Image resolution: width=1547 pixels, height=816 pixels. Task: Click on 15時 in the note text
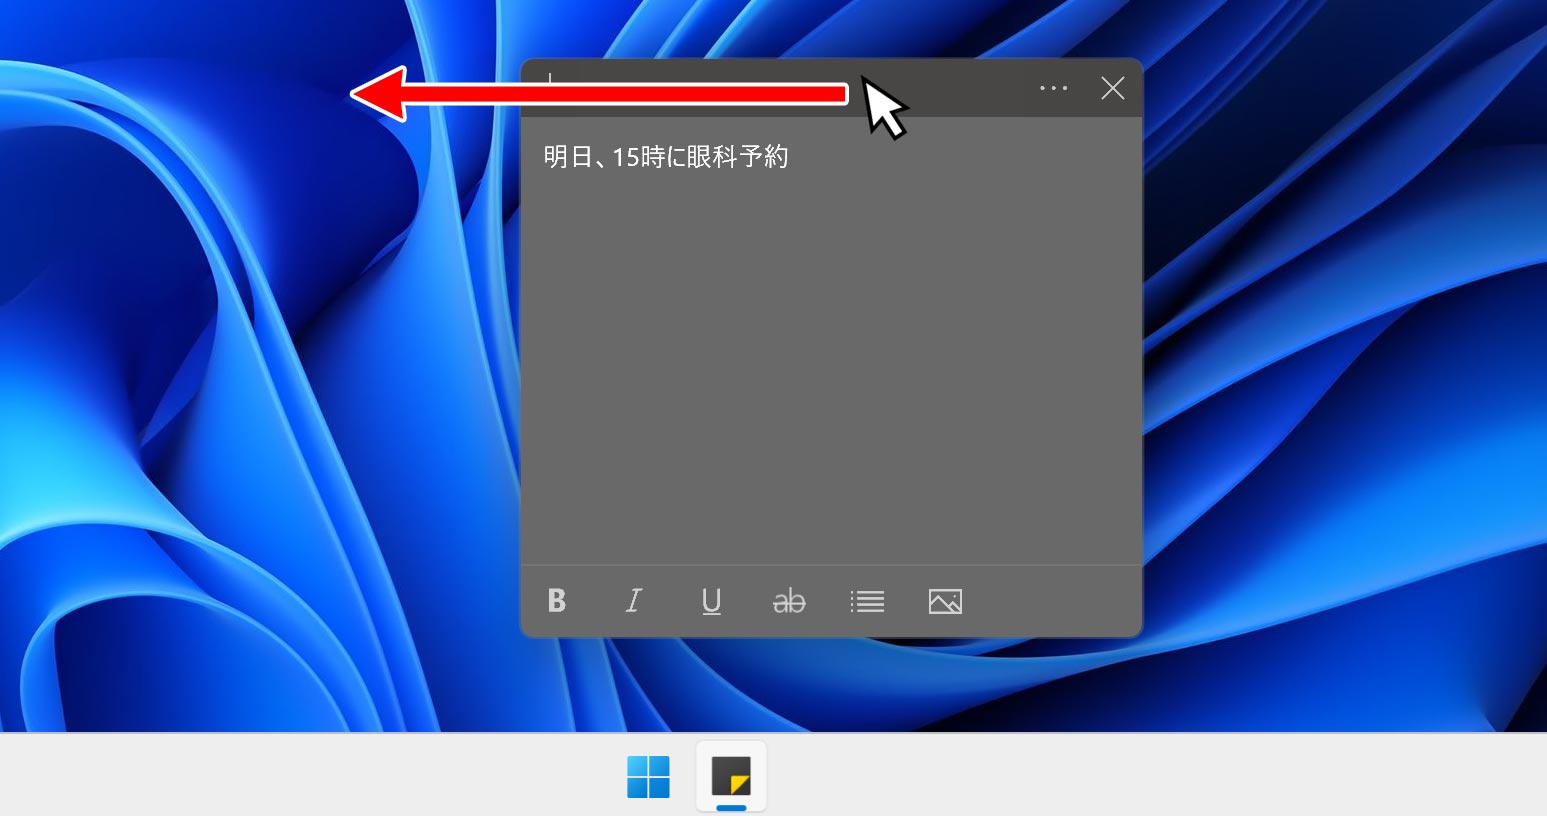[x=638, y=157]
